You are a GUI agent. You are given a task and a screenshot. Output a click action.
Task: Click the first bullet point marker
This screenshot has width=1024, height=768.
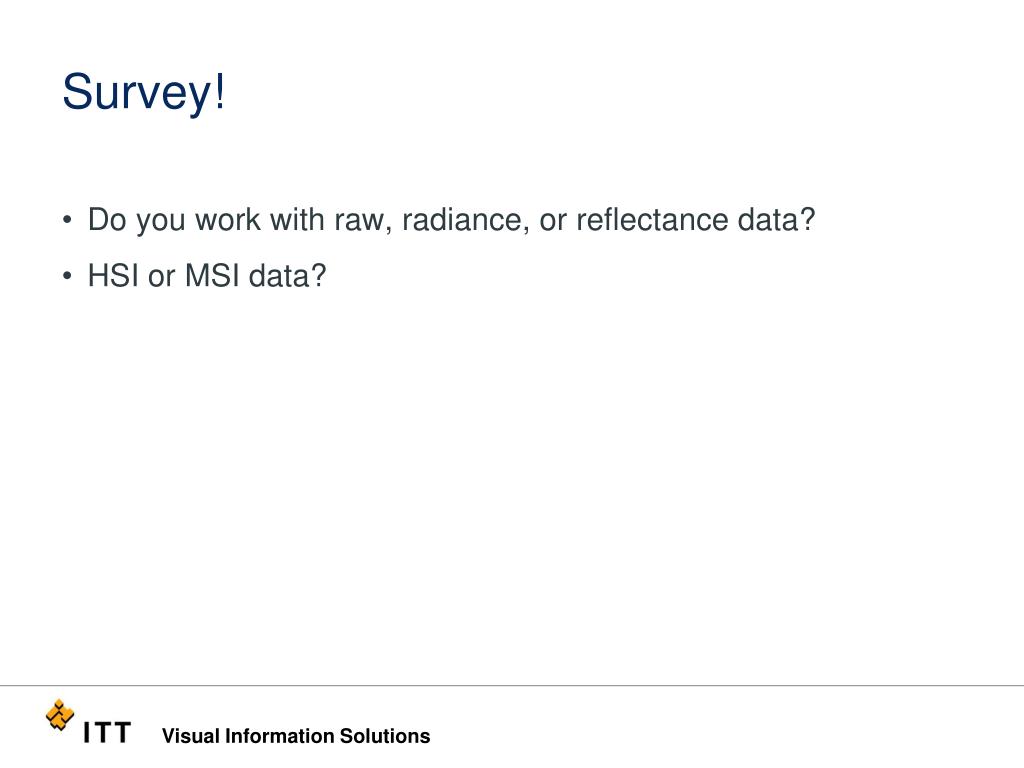pos(67,219)
